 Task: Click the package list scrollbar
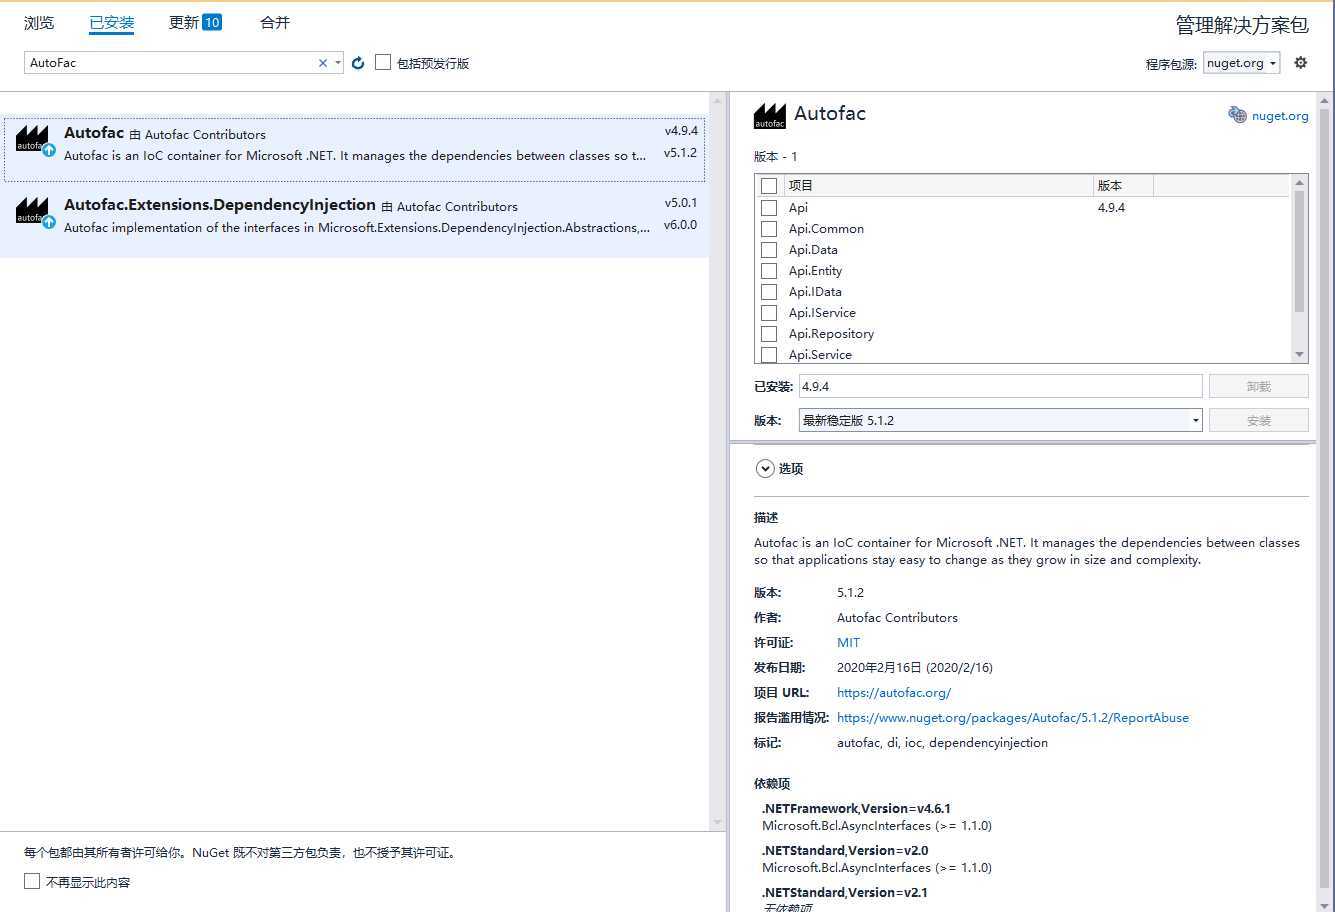coord(717,461)
